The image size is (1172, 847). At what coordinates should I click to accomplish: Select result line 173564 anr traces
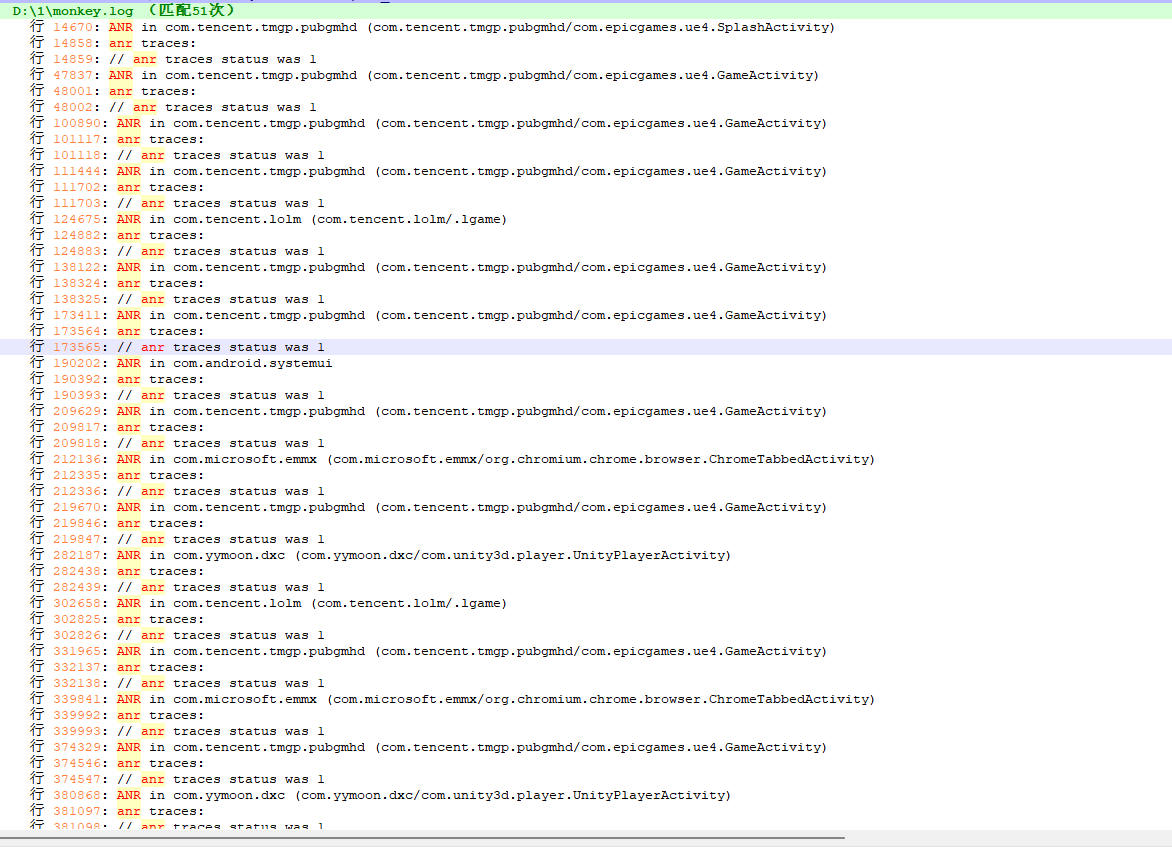(586, 331)
